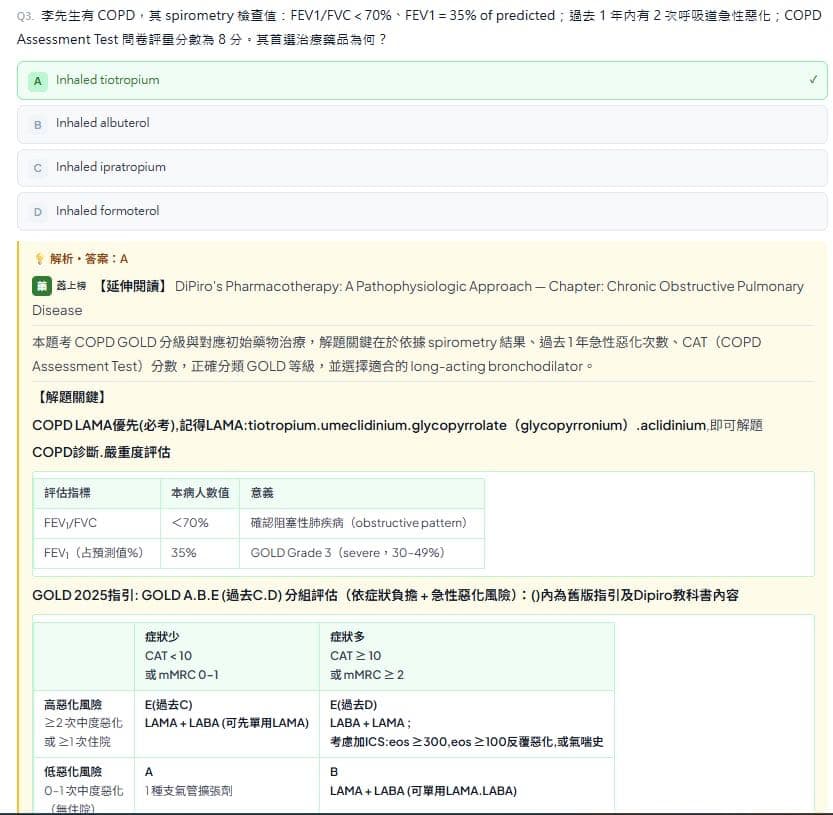Screen dimensions: 833x815
Task: Select answer option A Inhaled tiotropium
Action: [x=422, y=80]
